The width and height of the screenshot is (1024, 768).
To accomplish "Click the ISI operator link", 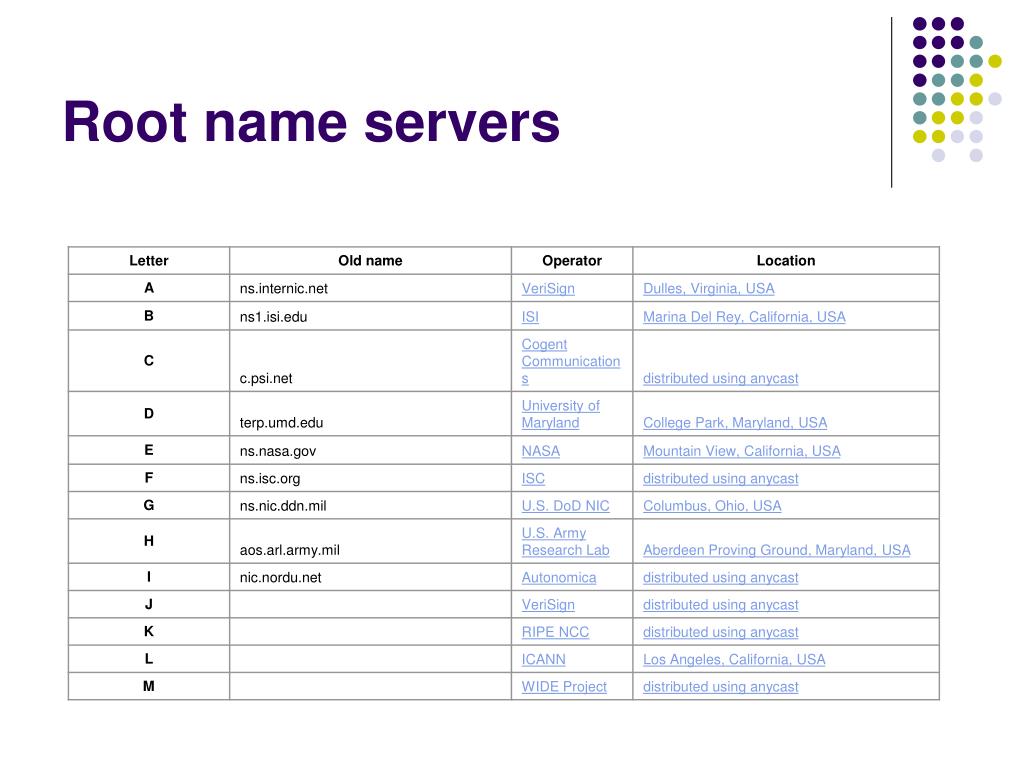I will (530, 317).
